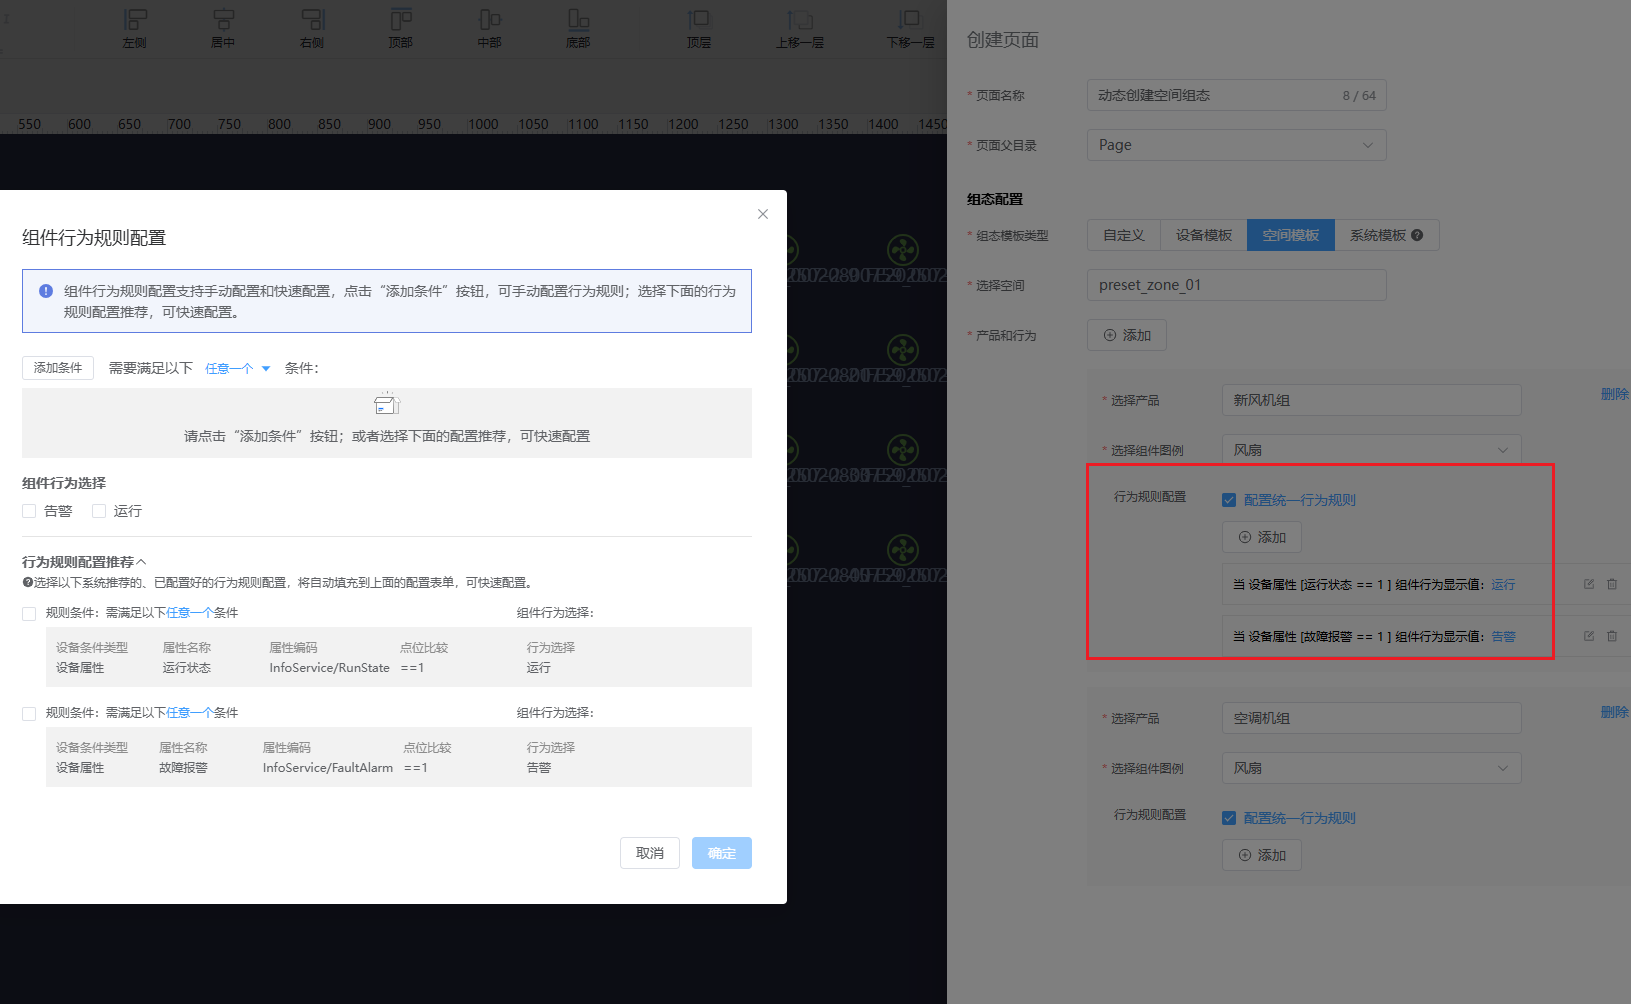The height and width of the screenshot is (1004, 1631).
Task: Uncheck 配置统一行为规则 under 新风机组
Action: tap(1229, 500)
